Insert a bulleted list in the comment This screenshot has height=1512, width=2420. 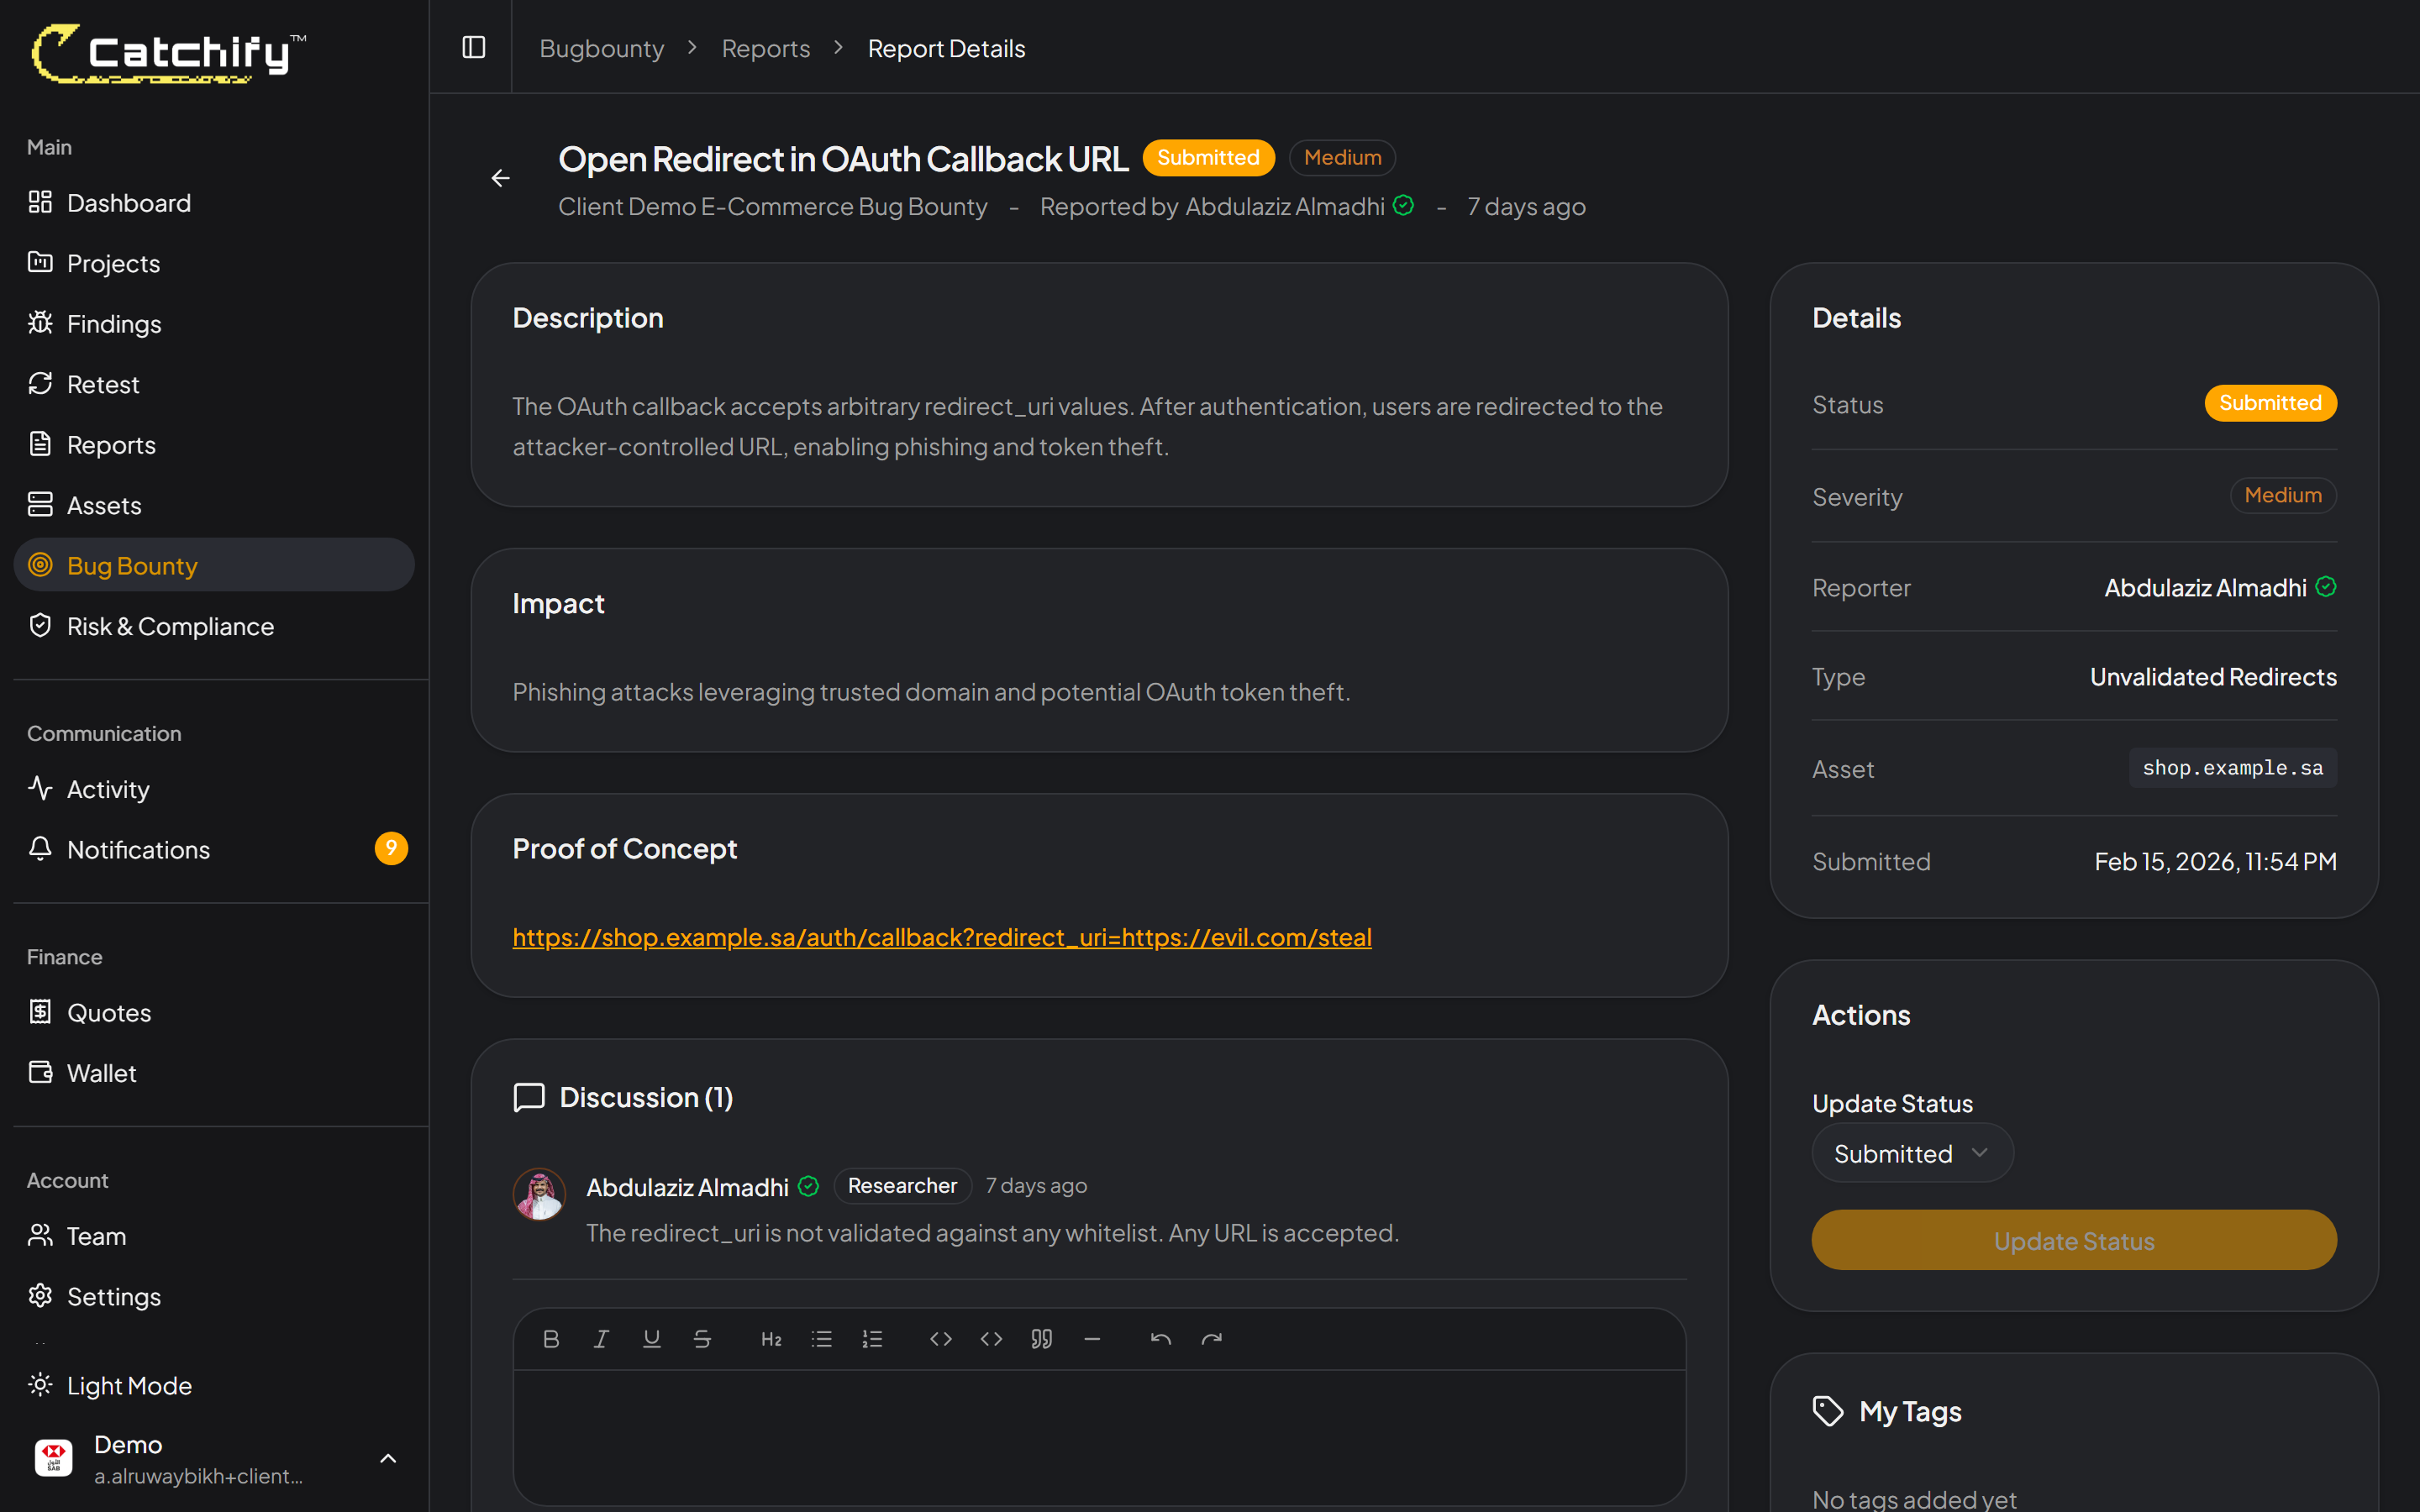821,1338
